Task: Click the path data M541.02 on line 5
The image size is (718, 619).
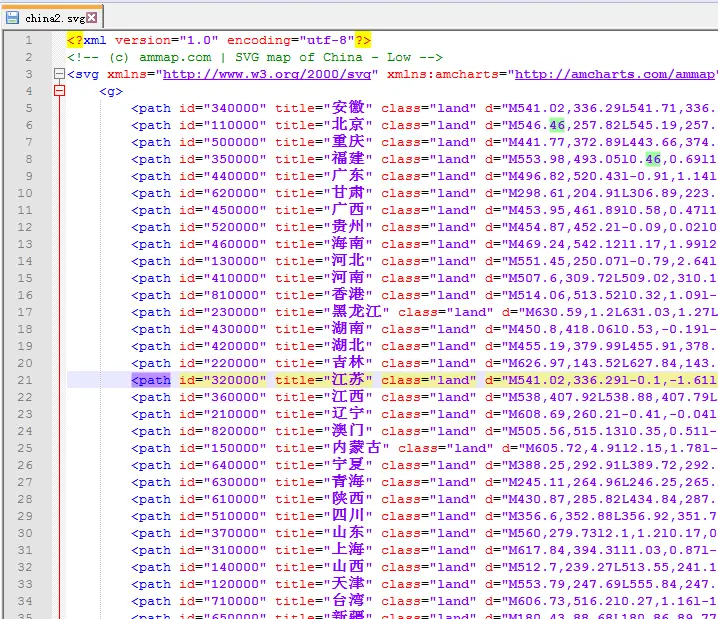Action: pyautogui.click(x=536, y=108)
